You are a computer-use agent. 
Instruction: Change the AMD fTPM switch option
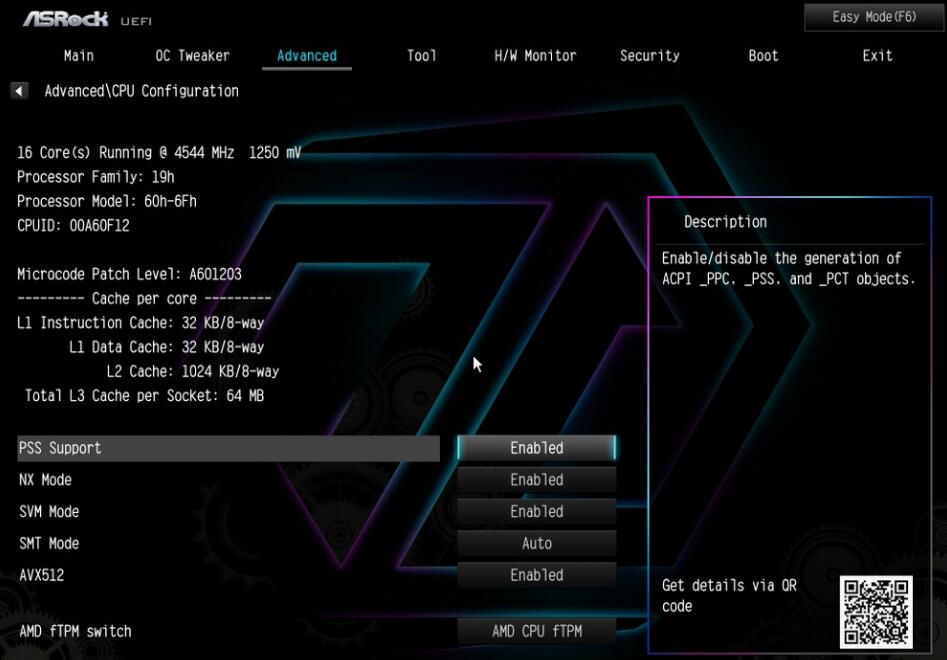536,631
